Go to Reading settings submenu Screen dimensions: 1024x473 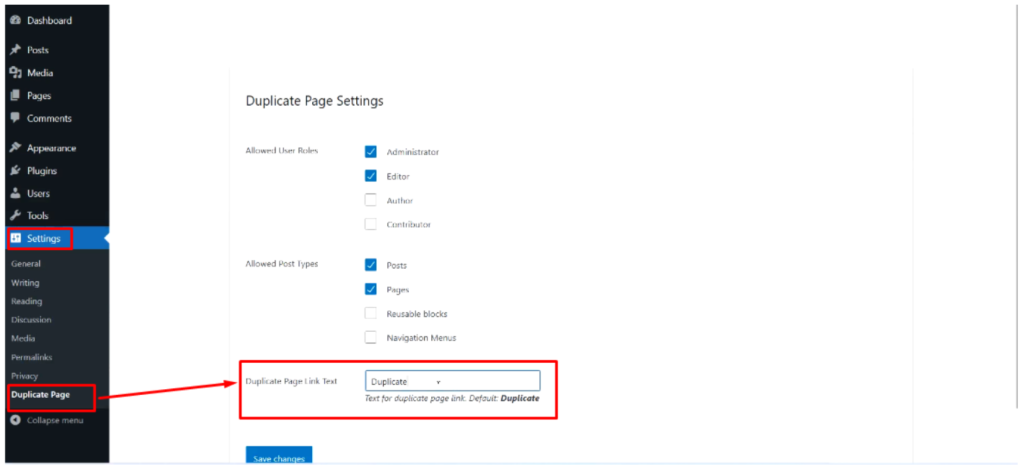click(x=27, y=301)
